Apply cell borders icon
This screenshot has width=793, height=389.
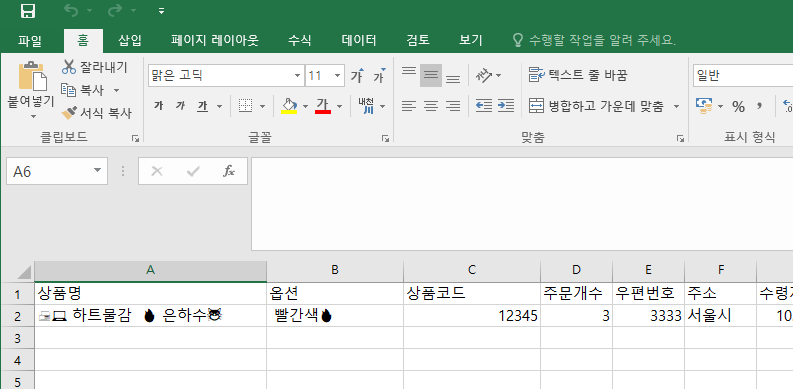[x=246, y=106]
